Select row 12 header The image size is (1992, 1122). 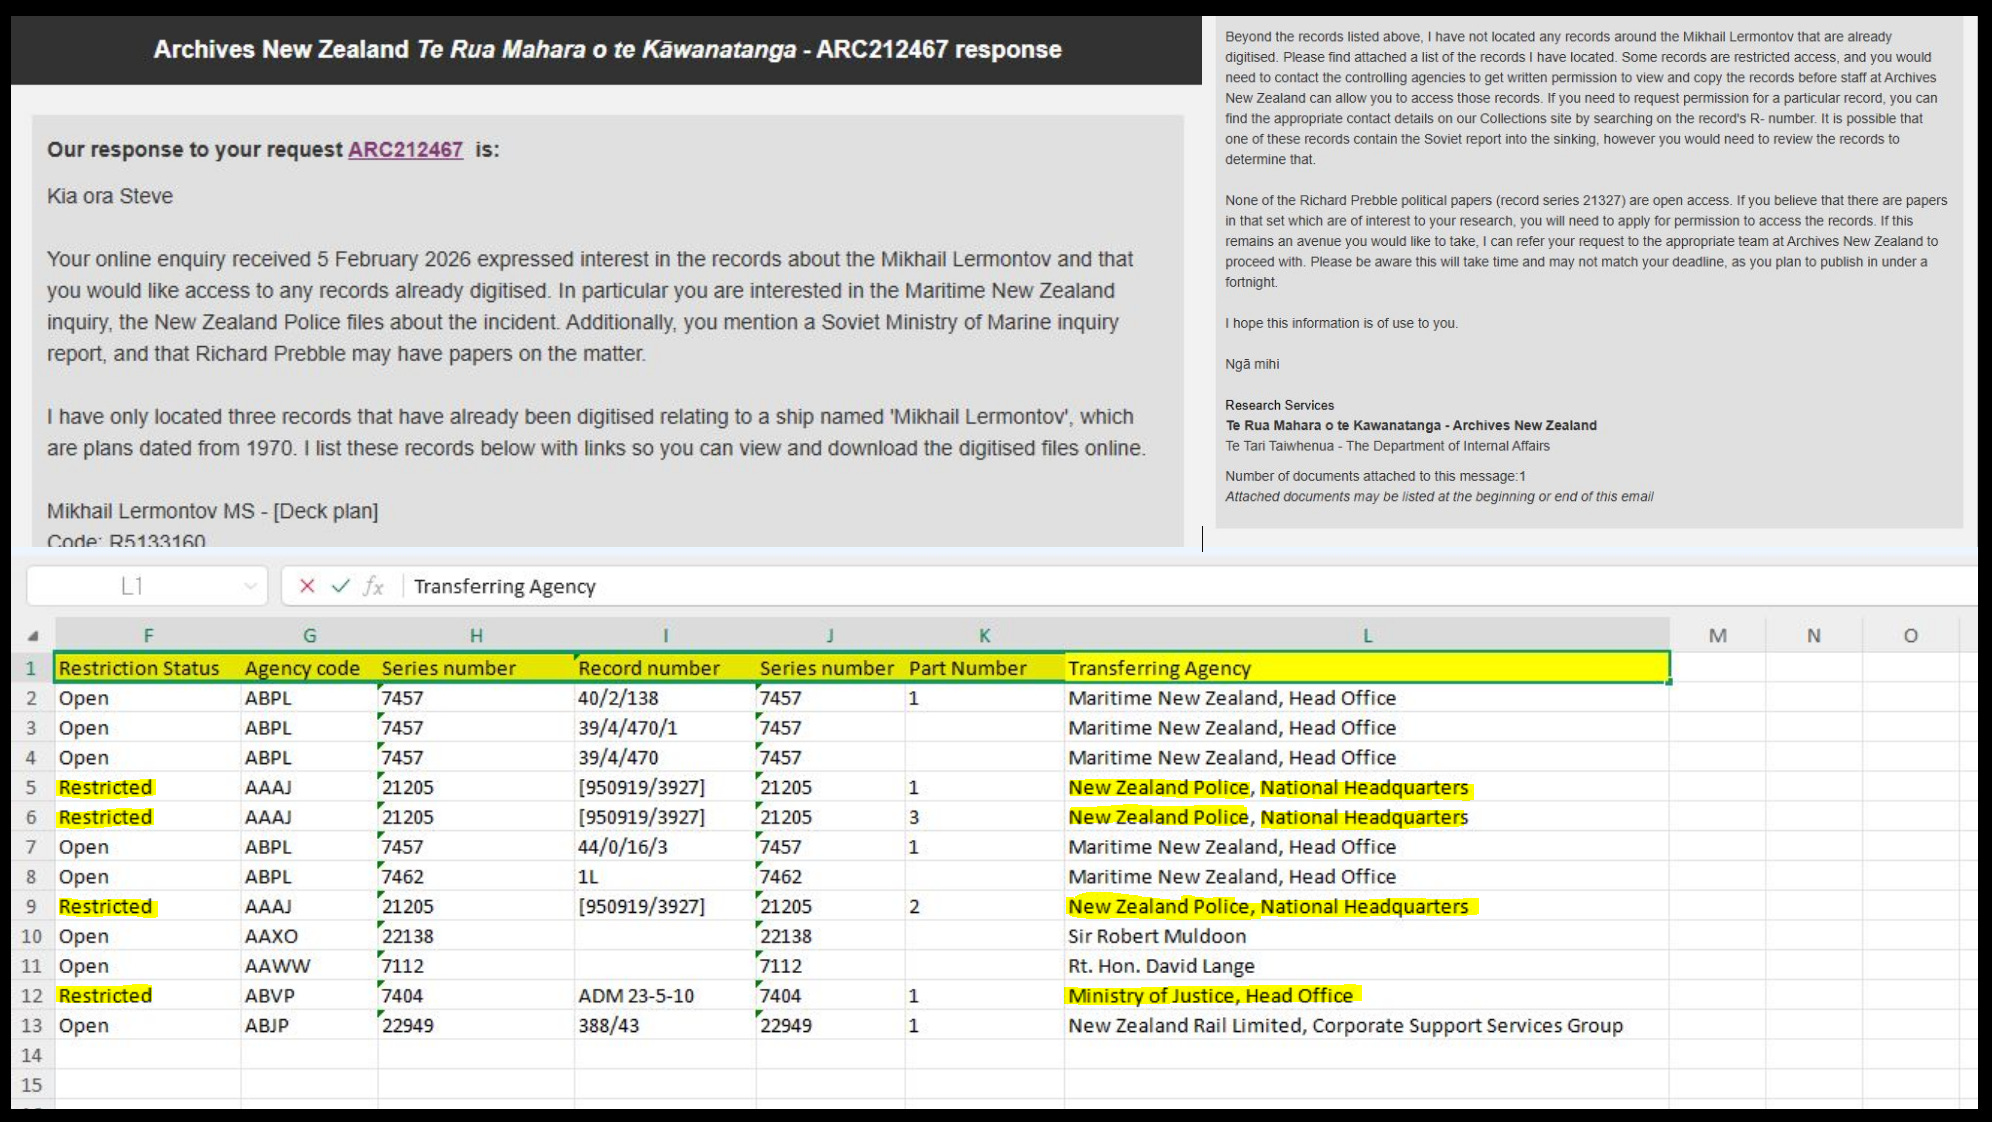[x=31, y=996]
